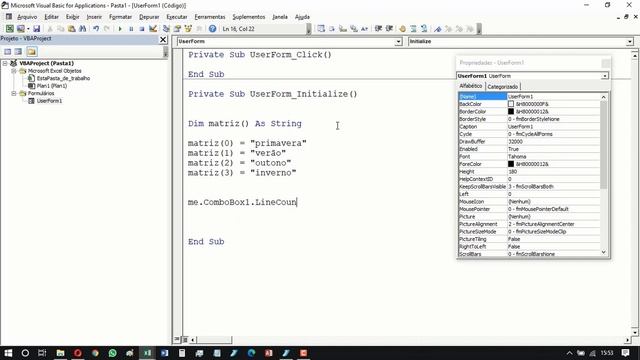Click the Insert UserForm toolbar icon

(x=20, y=29)
